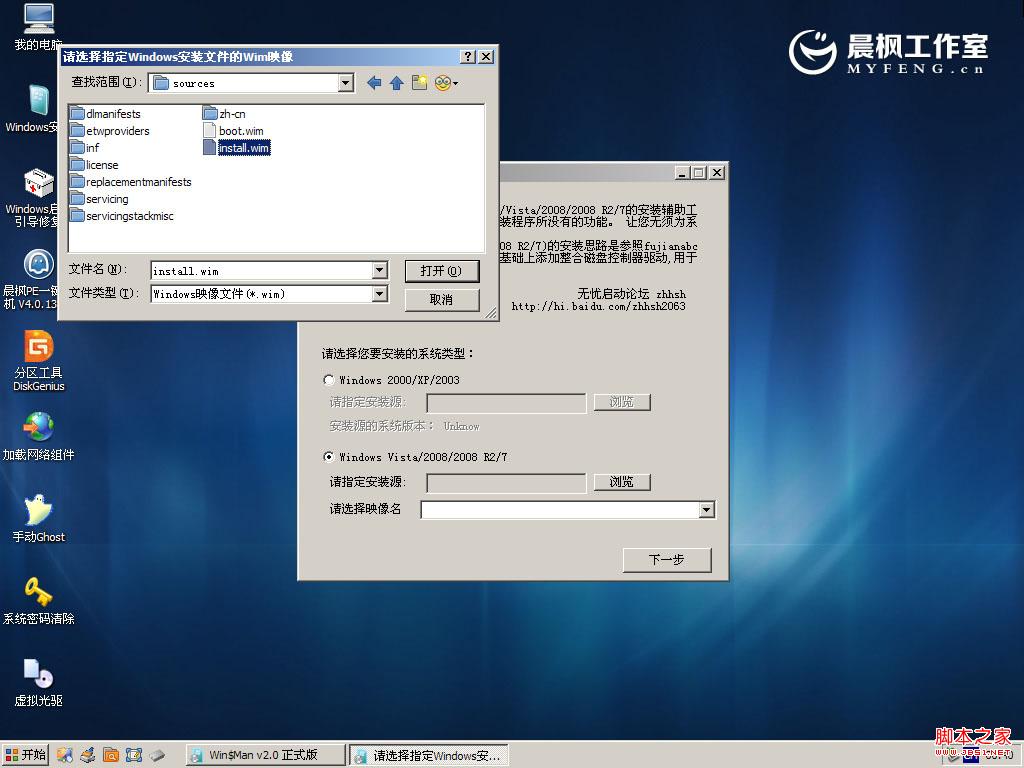Run 系统密码清除 tool

[x=38, y=593]
